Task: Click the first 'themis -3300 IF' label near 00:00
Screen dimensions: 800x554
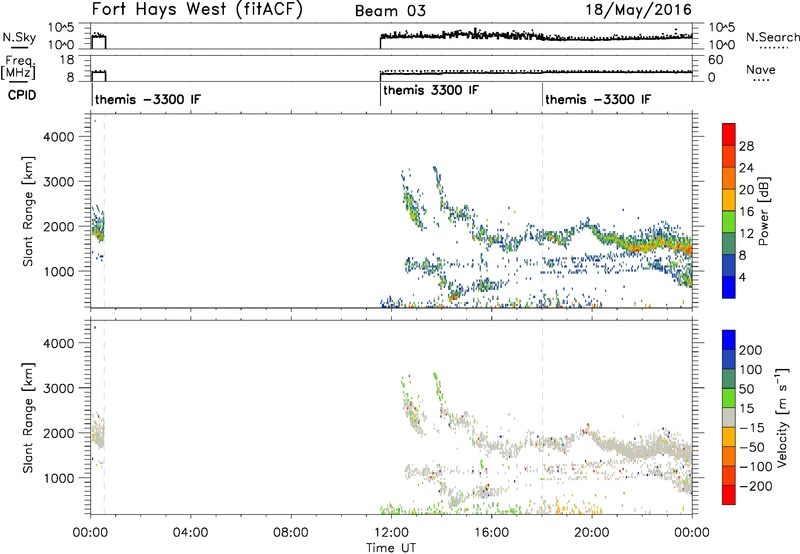Action: (x=148, y=99)
